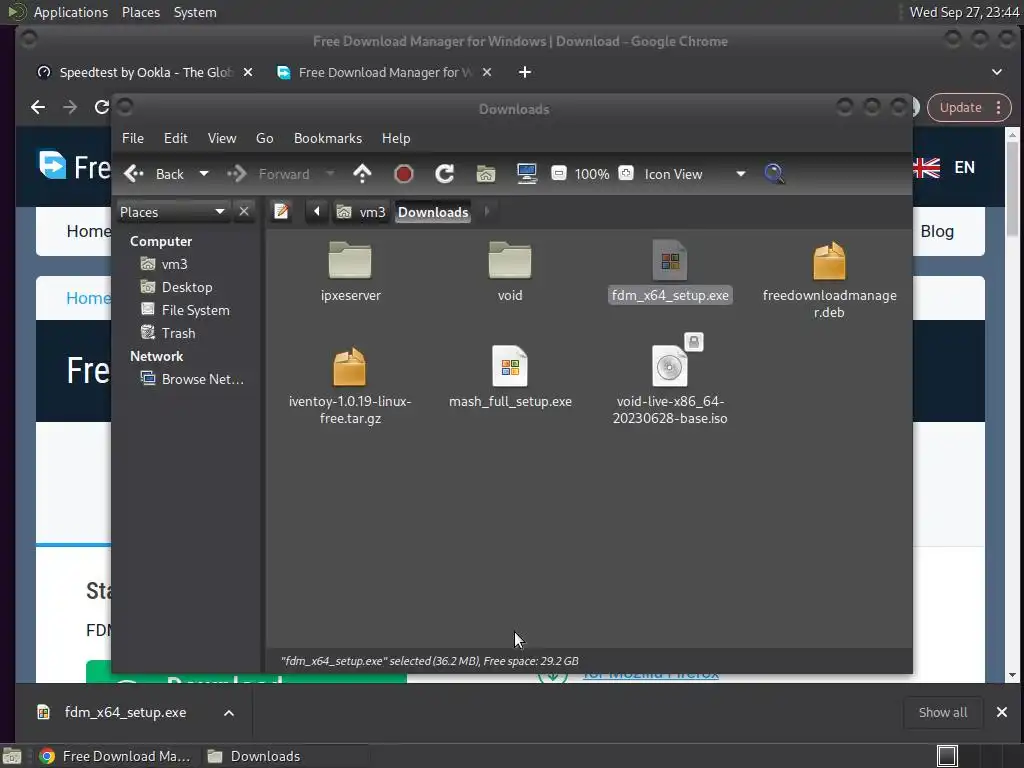Open the File menu in Downloads window
Screen dimensions: 1024x768
[133, 138]
